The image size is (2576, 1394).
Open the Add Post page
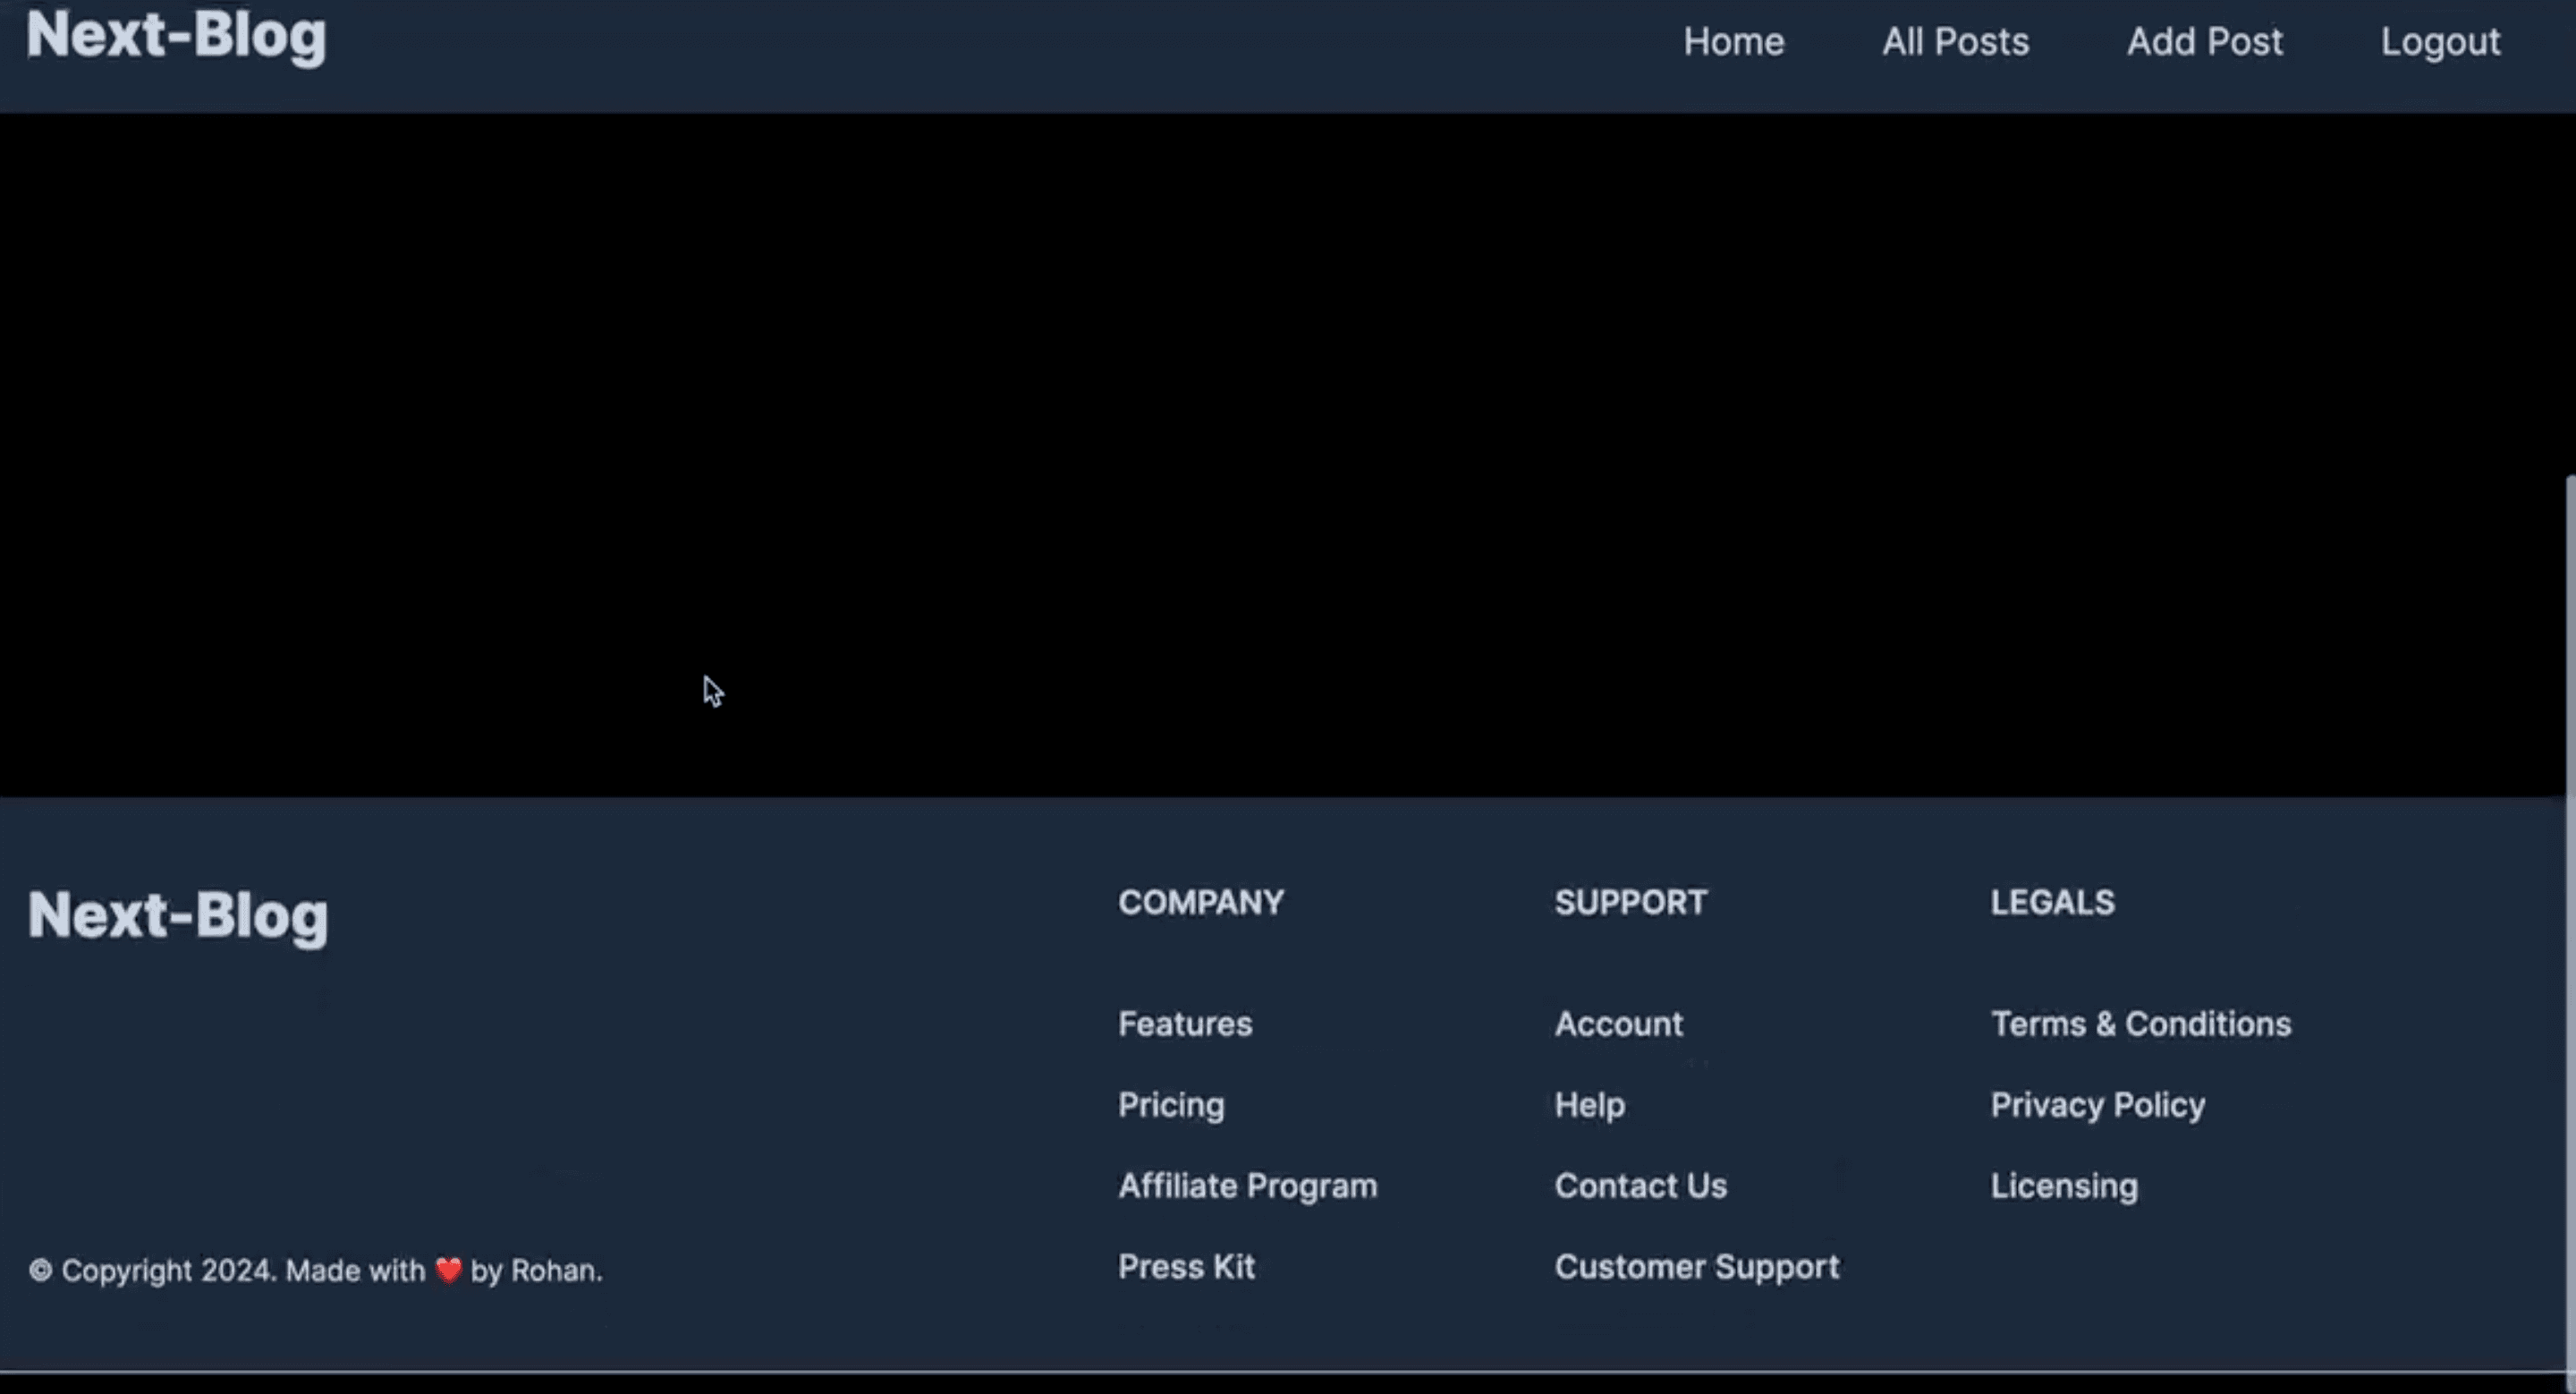(2204, 42)
